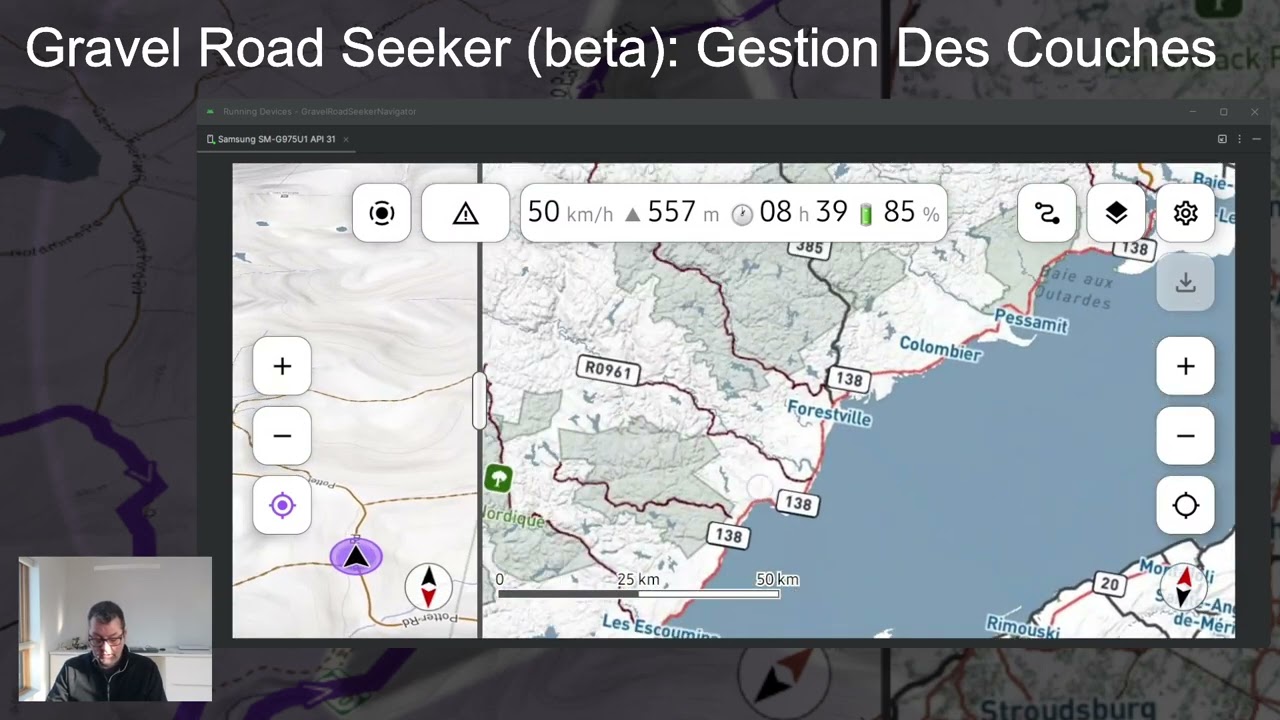Open the hazard warning triangle button
Screen dimensions: 1280x720
(x=465, y=213)
